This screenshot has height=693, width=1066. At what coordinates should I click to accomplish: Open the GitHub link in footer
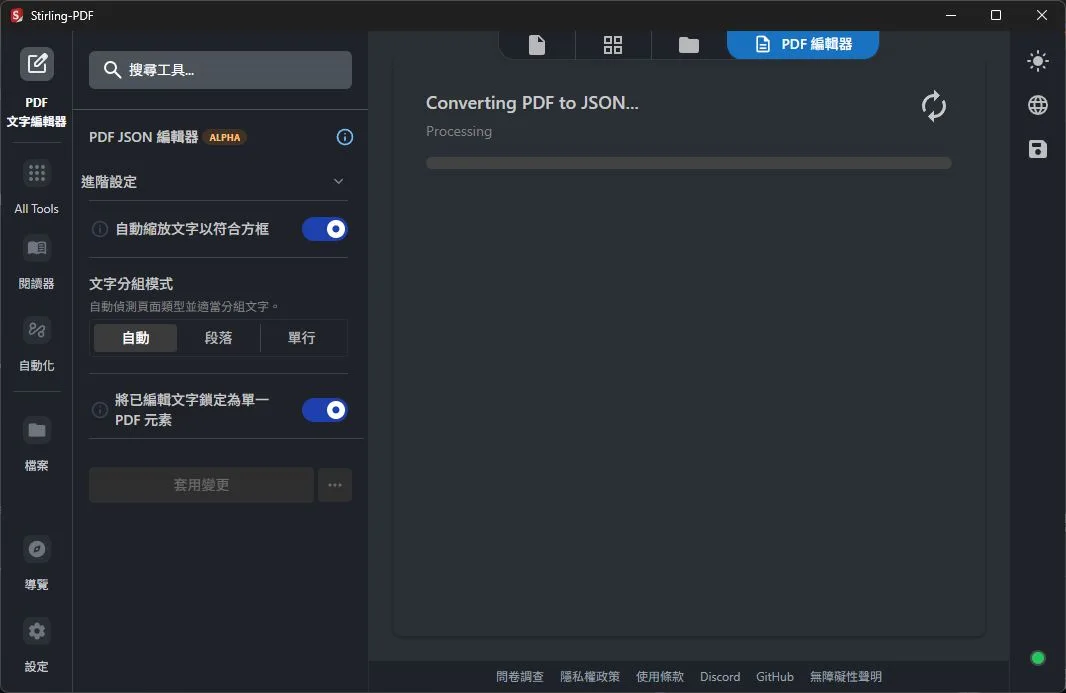(x=774, y=677)
